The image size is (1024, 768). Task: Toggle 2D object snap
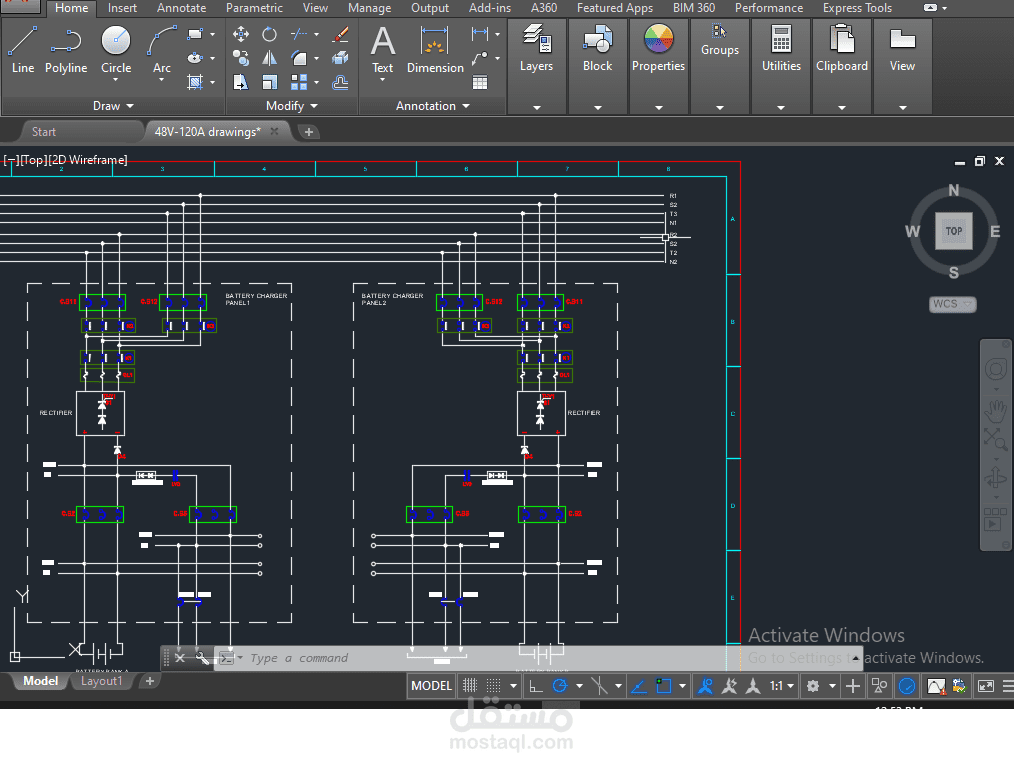(x=664, y=686)
